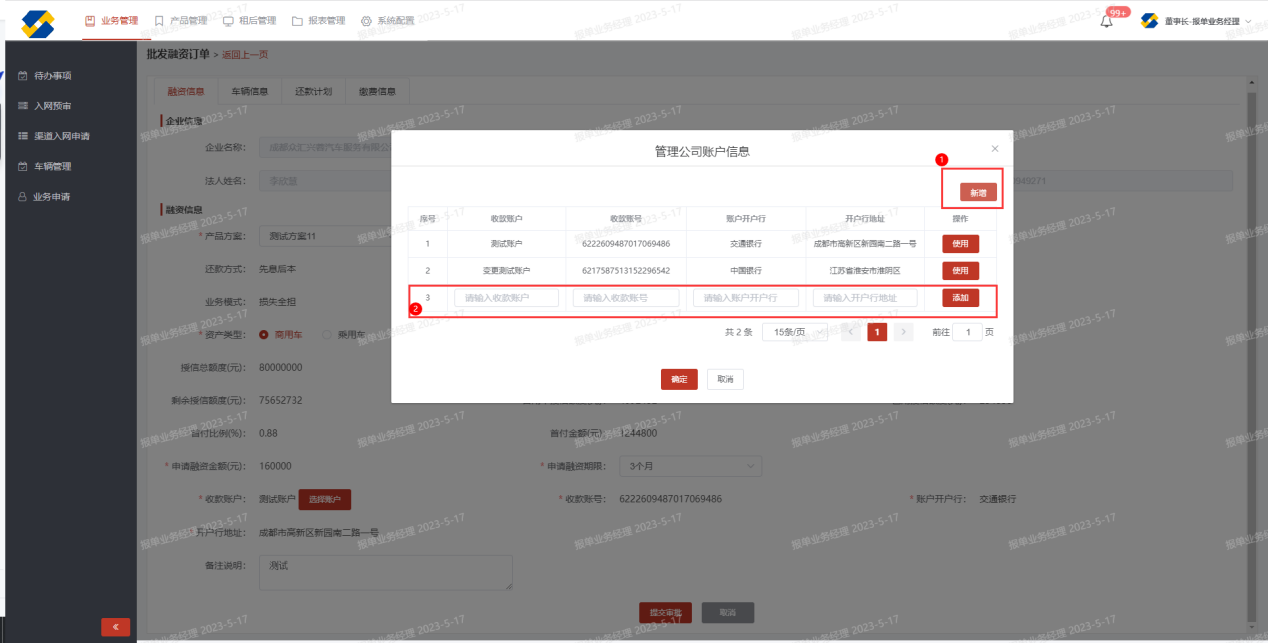1268x643 pixels.
Task: Click 使用 for the 测试账户 row
Action: [960, 243]
